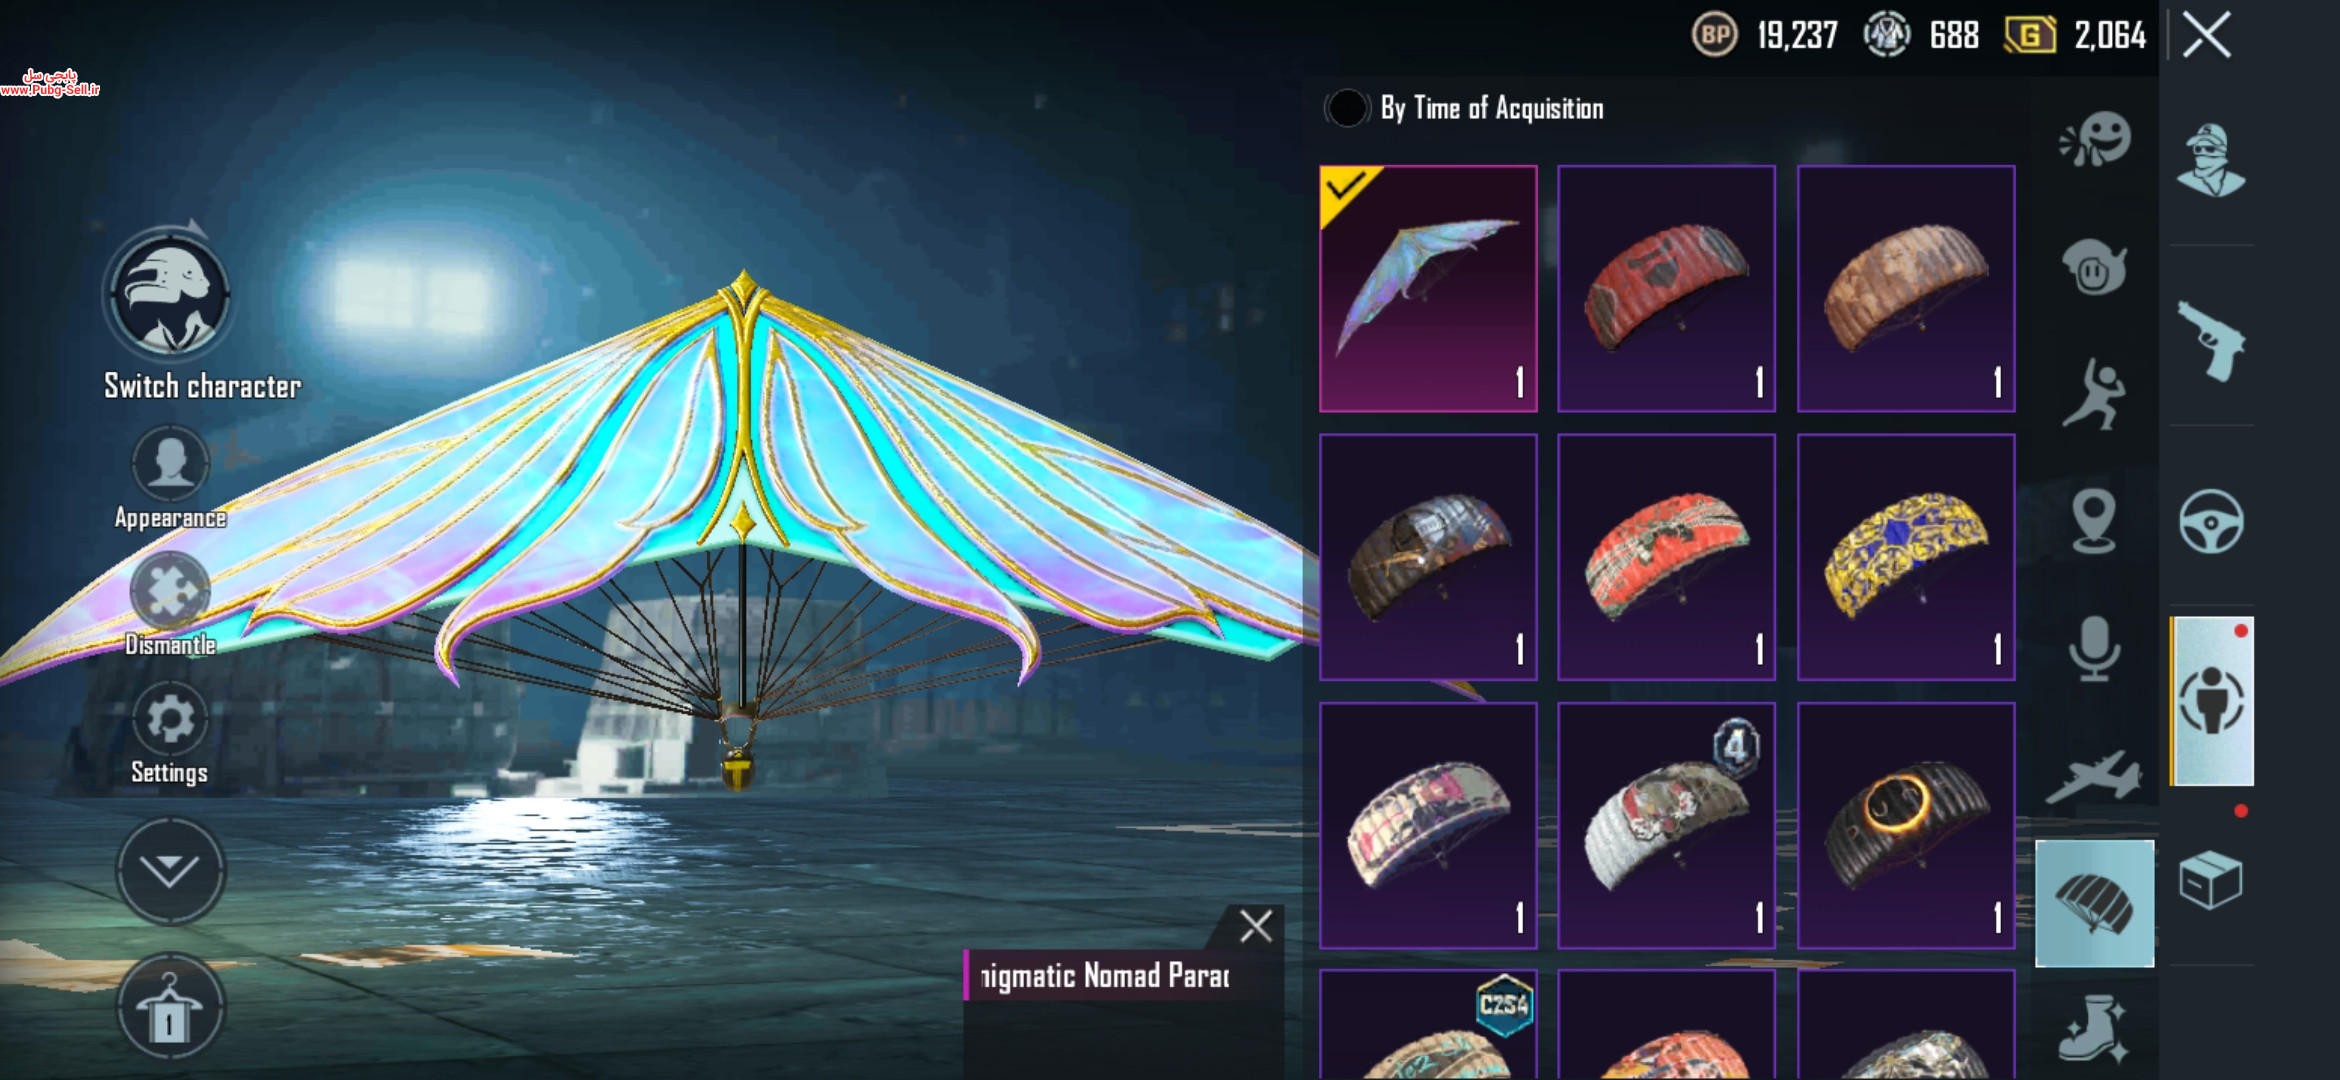This screenshot has height=1080, width=2340.
Task: Choose the blue and gold patterned parachute
Action: 1906,558
